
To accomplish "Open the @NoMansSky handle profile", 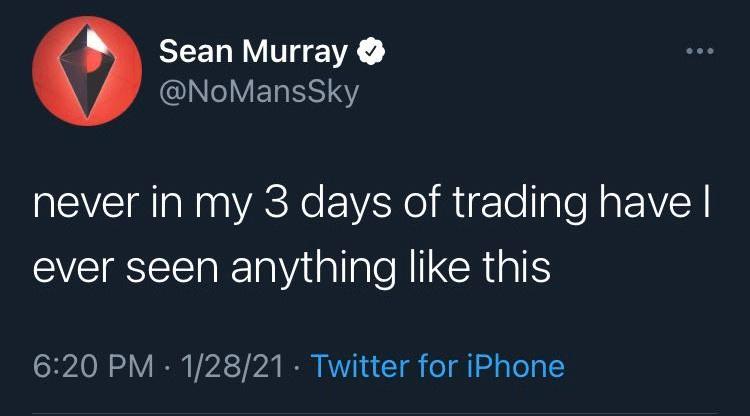I will 257,93.
